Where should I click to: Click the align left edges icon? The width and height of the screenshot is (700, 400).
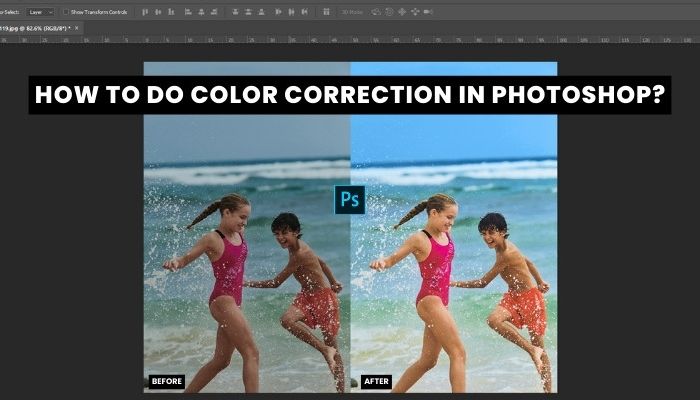point(188,12)
